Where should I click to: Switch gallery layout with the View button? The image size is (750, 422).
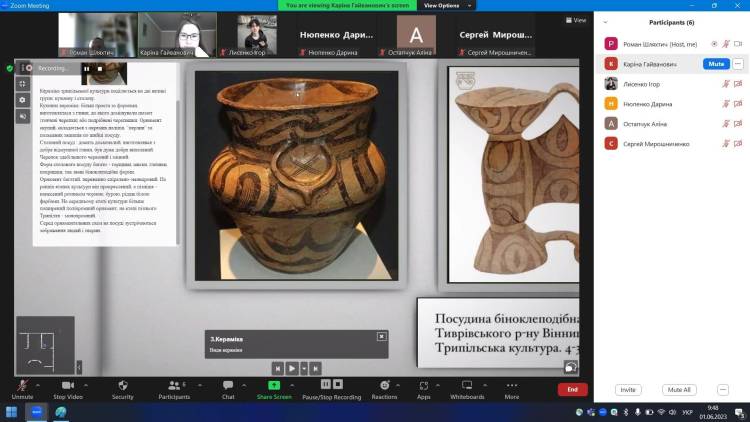pyautogui.click(x=576, y=19)
